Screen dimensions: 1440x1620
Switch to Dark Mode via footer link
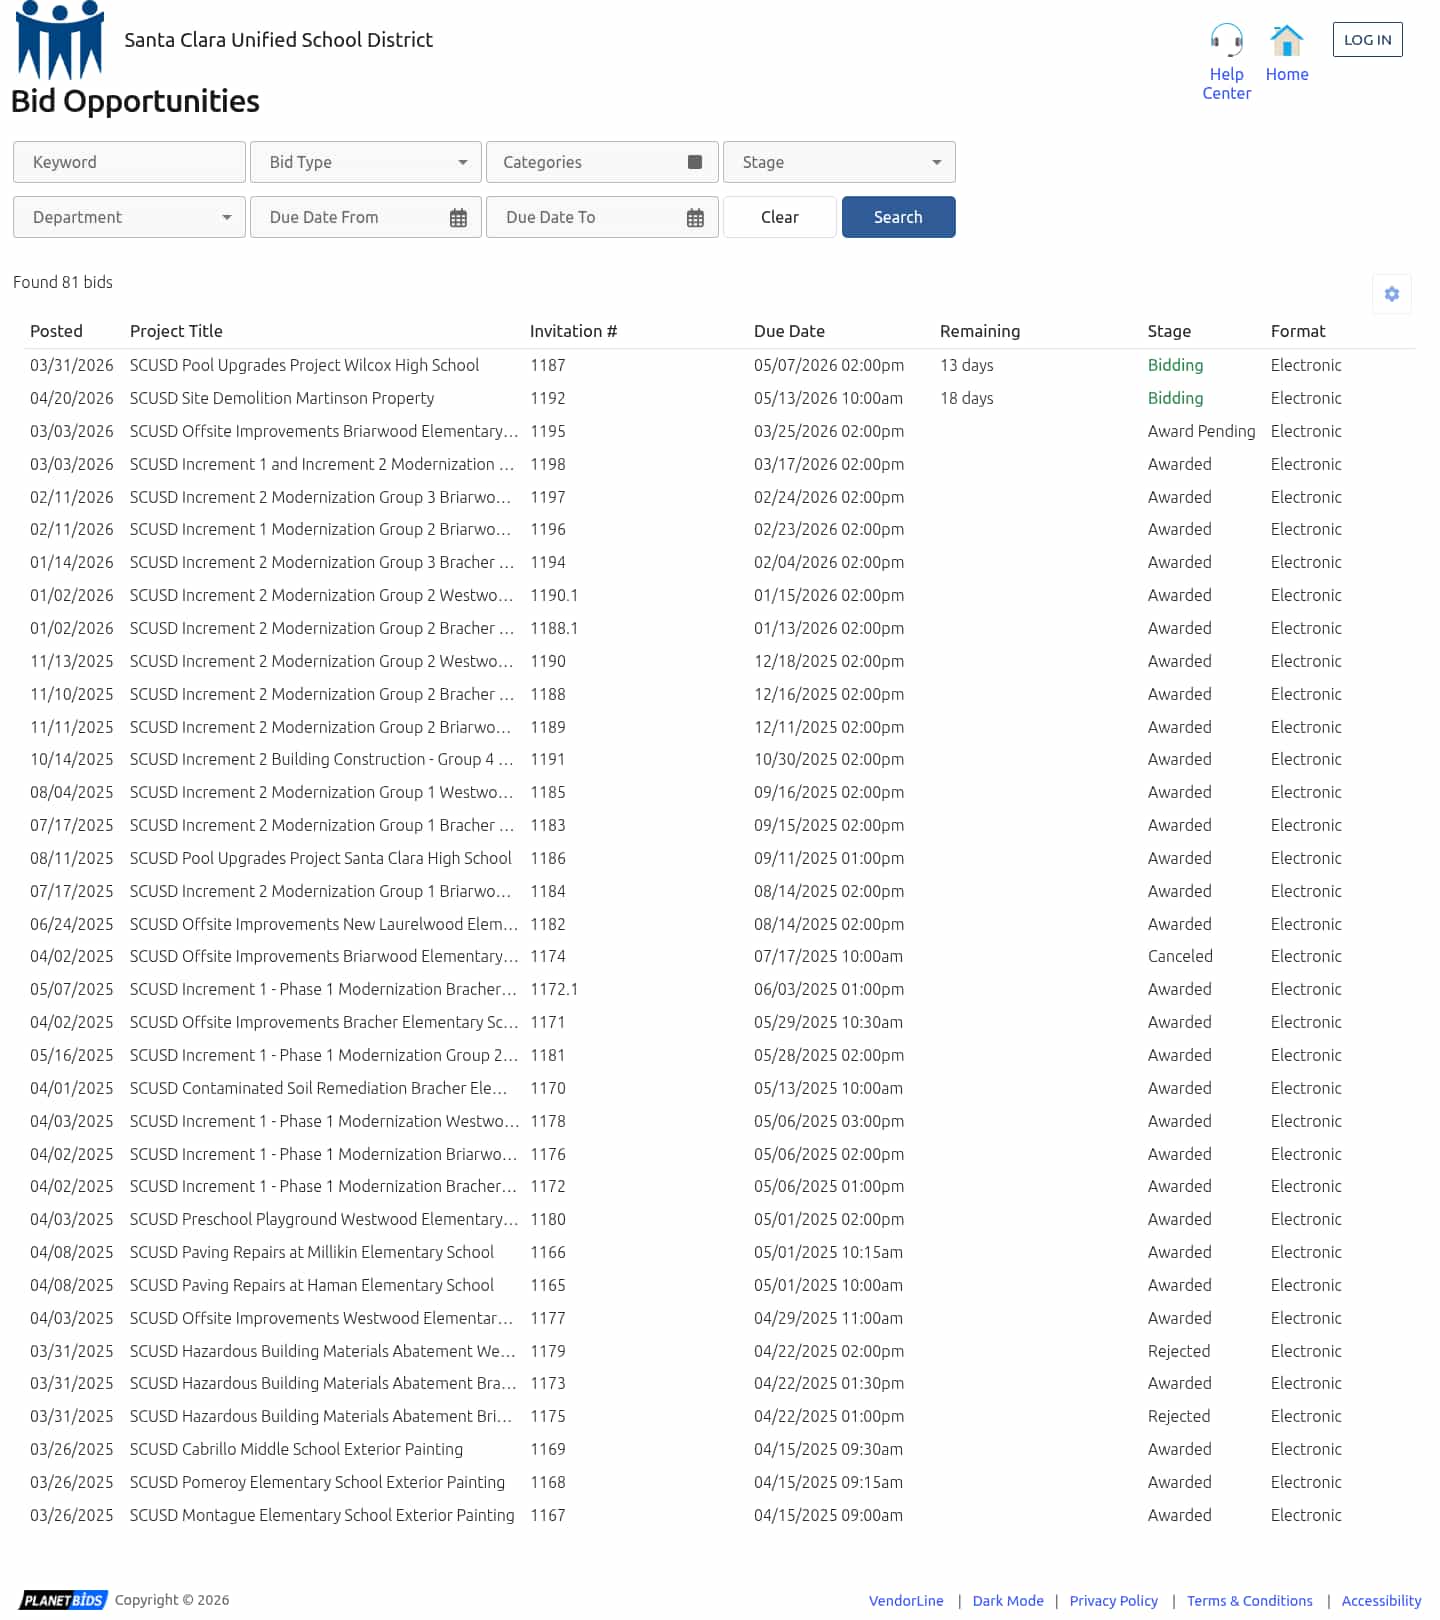(x=1008, y=1601)
